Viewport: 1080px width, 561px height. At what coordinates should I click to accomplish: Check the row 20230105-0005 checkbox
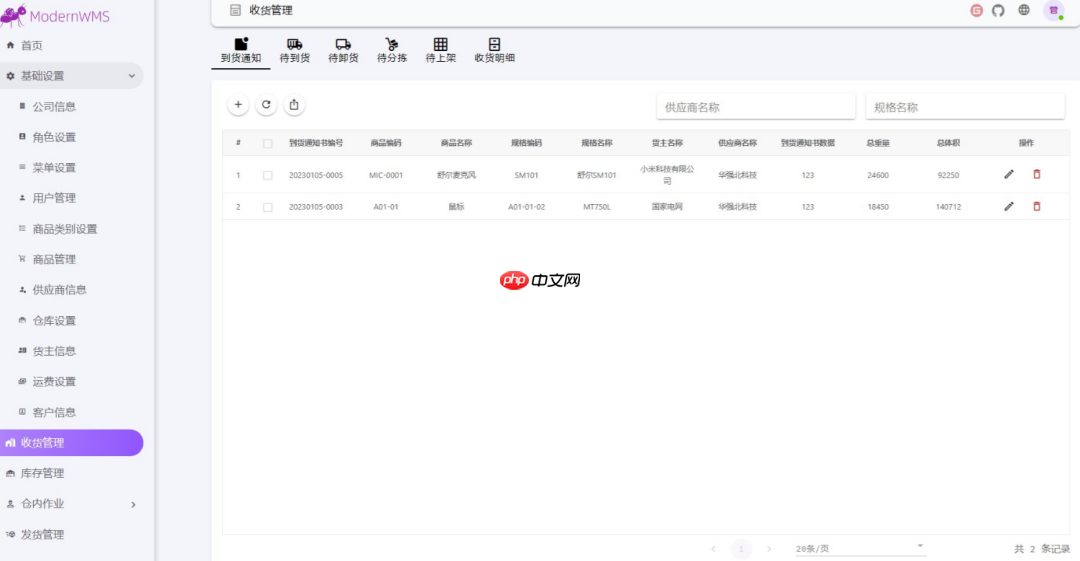(267, 175)
